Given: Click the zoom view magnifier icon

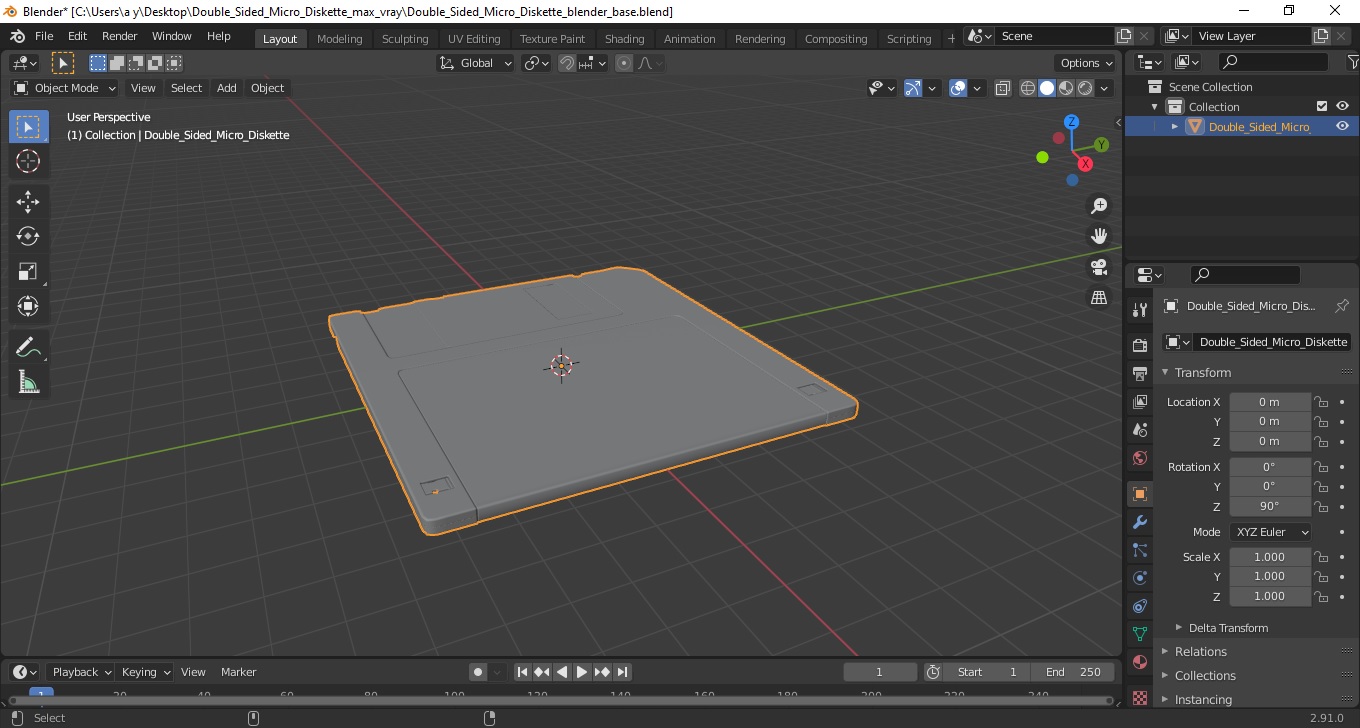Looking at the screenshot, I should click(x=1099, y=206).
